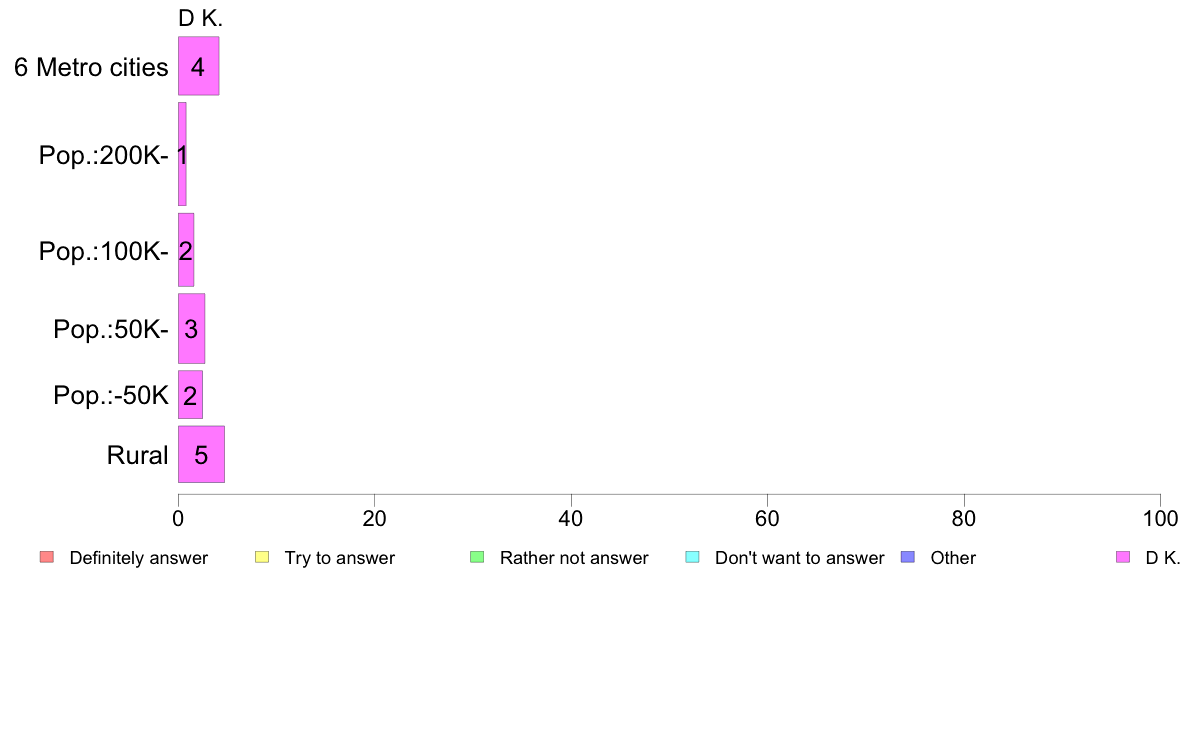Click the 40 axis tick label

pyautogui.click(x=571, y=518)
